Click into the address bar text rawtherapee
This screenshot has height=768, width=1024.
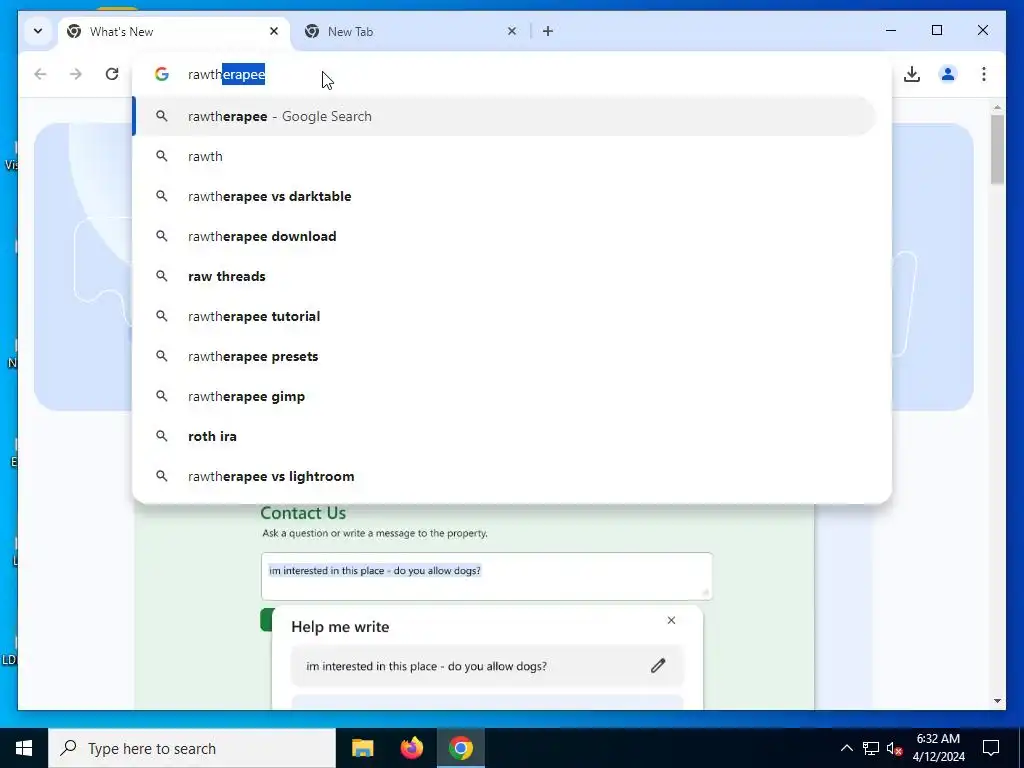click(227, 74)
